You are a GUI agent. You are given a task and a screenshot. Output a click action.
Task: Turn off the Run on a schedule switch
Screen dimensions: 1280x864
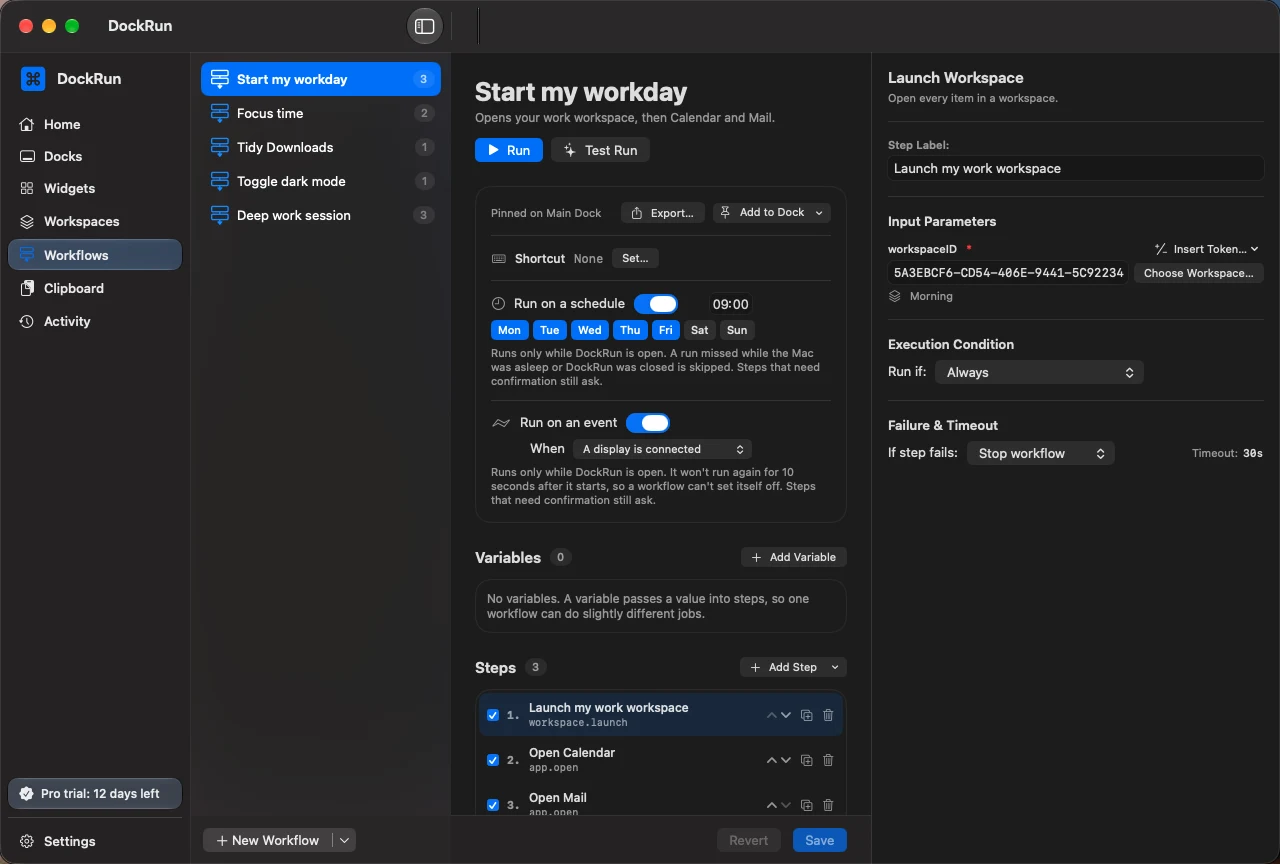tap(656, 304)
